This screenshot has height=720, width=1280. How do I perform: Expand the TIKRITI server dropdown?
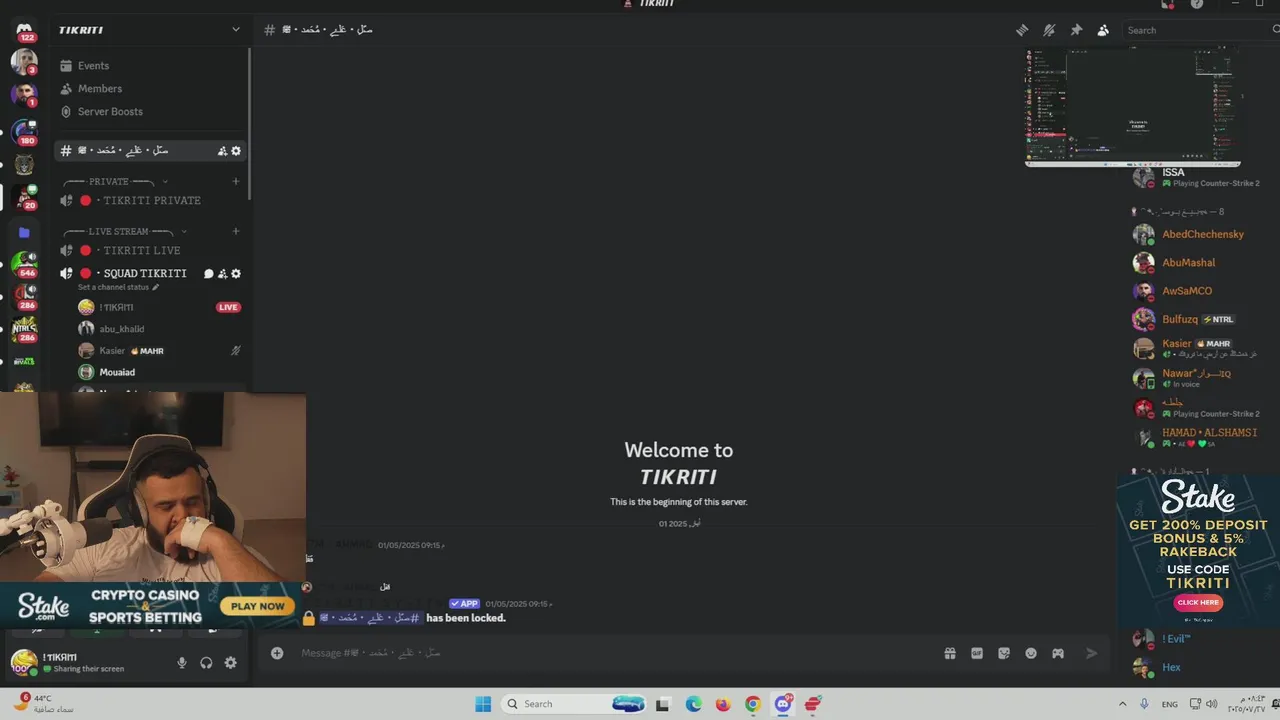pos(236,30)
